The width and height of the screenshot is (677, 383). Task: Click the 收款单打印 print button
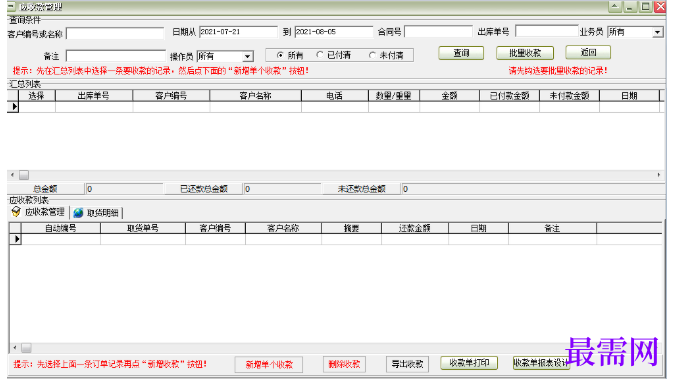(469, 363)
